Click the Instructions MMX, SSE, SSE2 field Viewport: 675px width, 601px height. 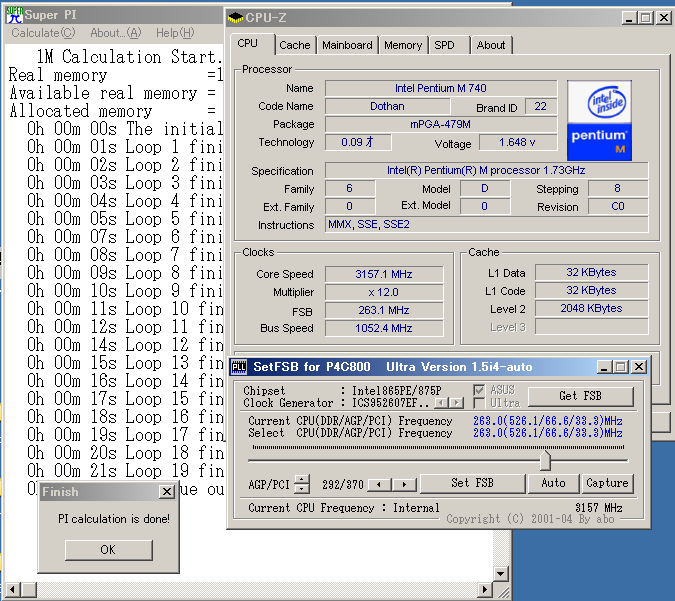(486, 224)
